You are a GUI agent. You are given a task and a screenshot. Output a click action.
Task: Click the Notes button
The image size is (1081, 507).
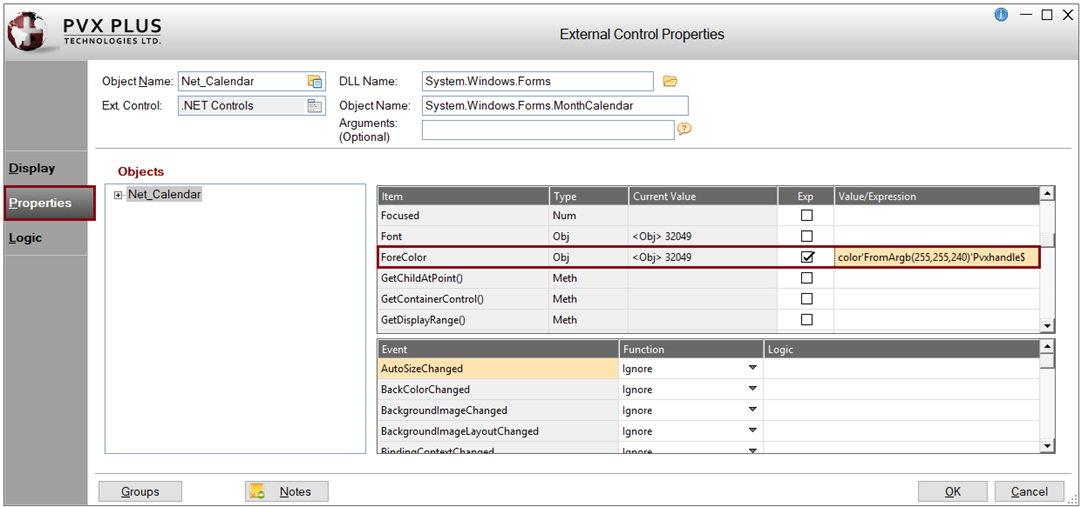[x=286, y=491]
